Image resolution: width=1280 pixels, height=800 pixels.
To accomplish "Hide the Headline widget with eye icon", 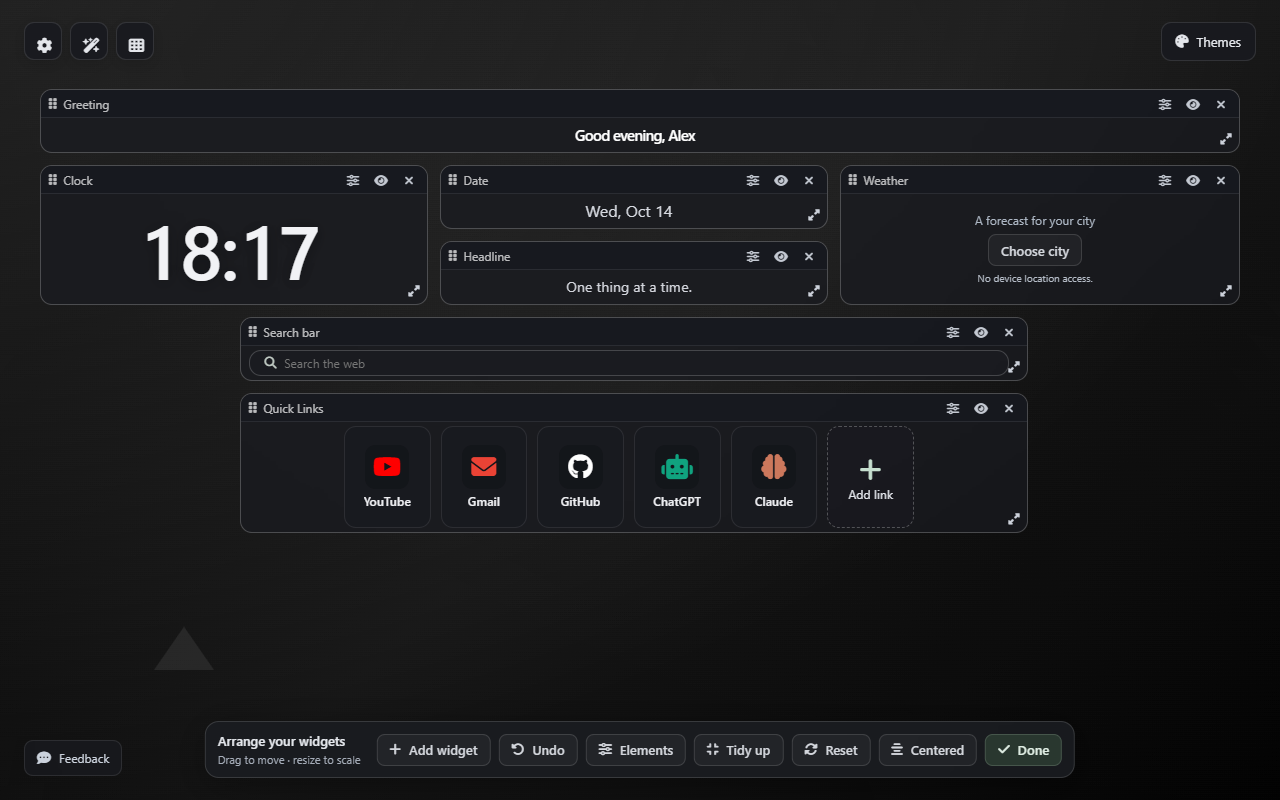I will point(781,256).
